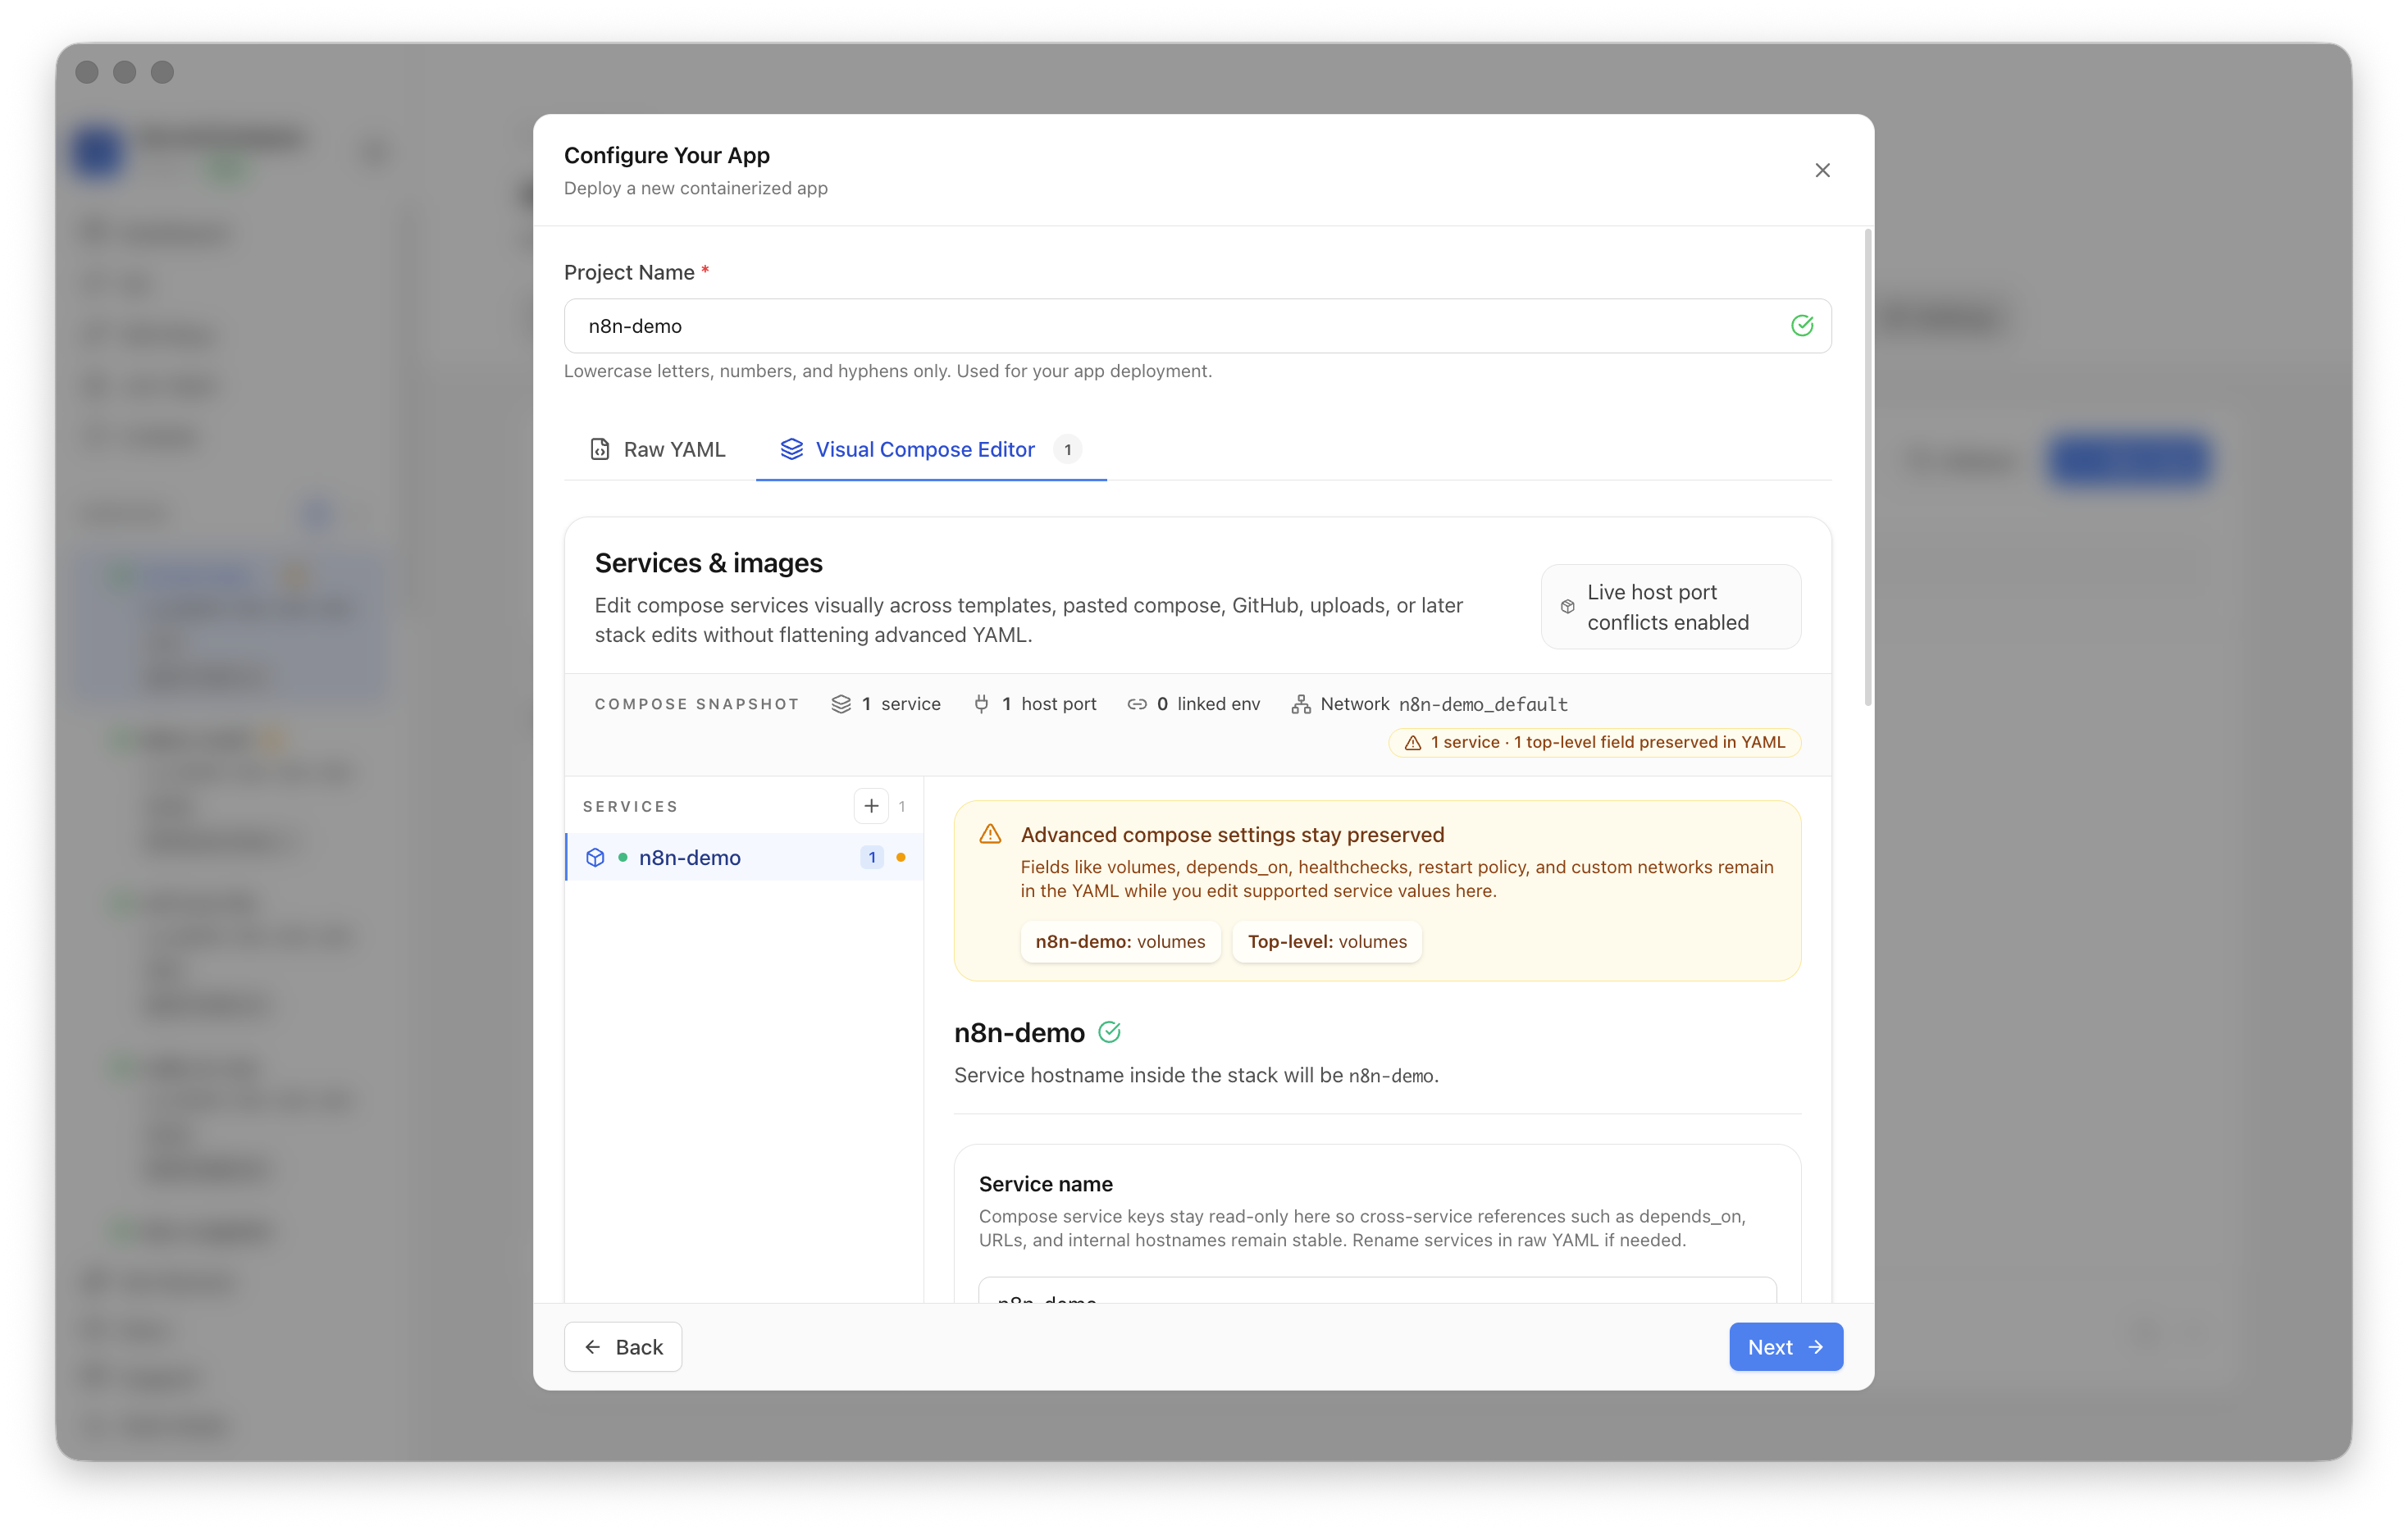Click the Visual Compose Editor layers icon
The height and width of the screenshot is (1530, 2408).
[x=791, y=450]
